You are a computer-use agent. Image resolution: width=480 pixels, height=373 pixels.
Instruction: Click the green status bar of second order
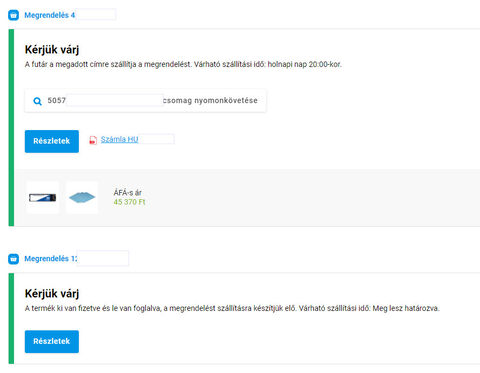click(x=11, y=318)
